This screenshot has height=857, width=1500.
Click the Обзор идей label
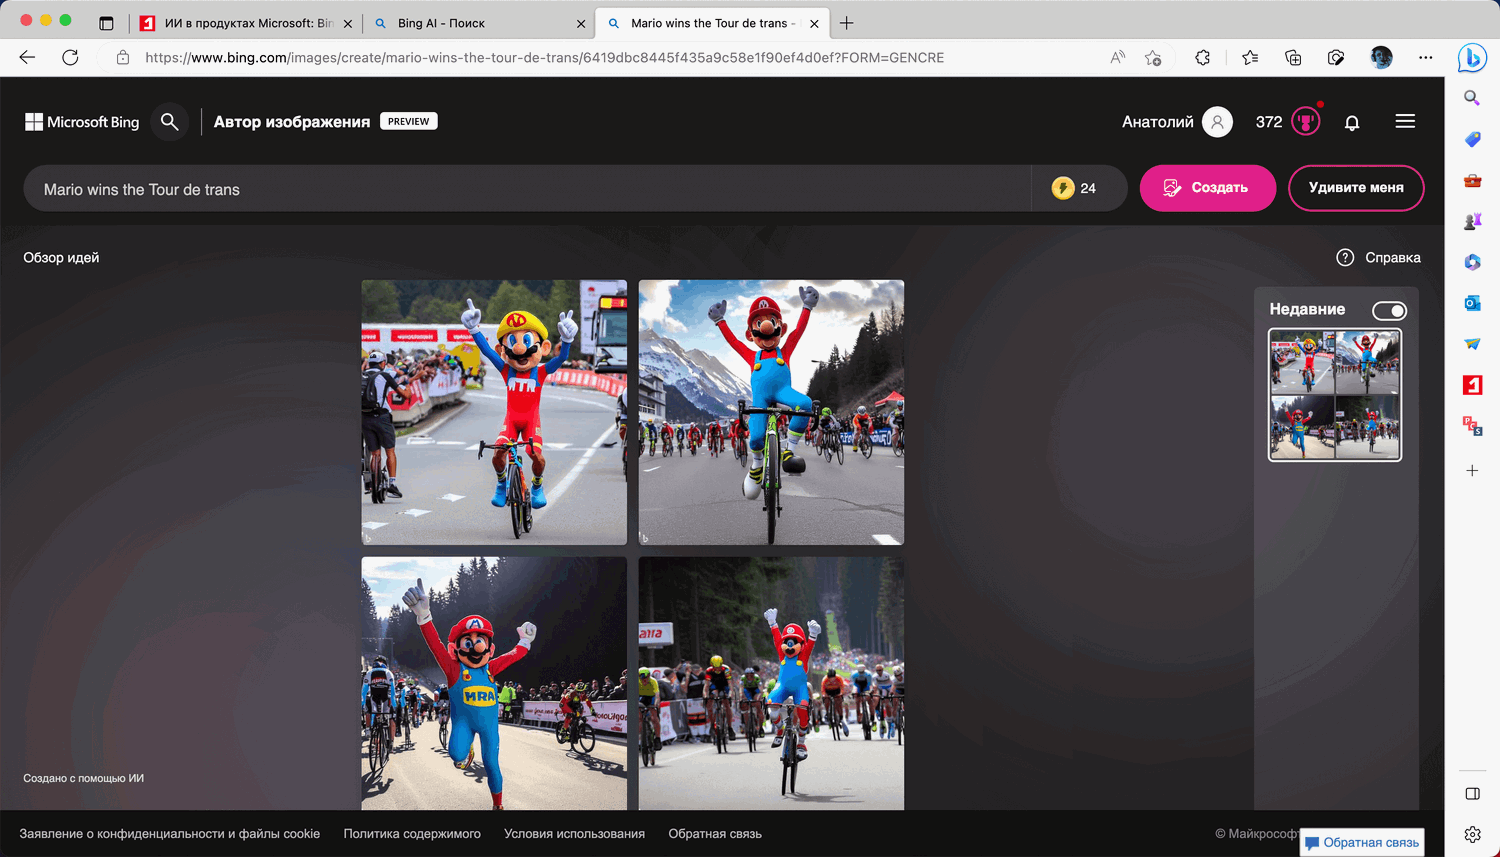pyautogui.click(x=61, y=258)
